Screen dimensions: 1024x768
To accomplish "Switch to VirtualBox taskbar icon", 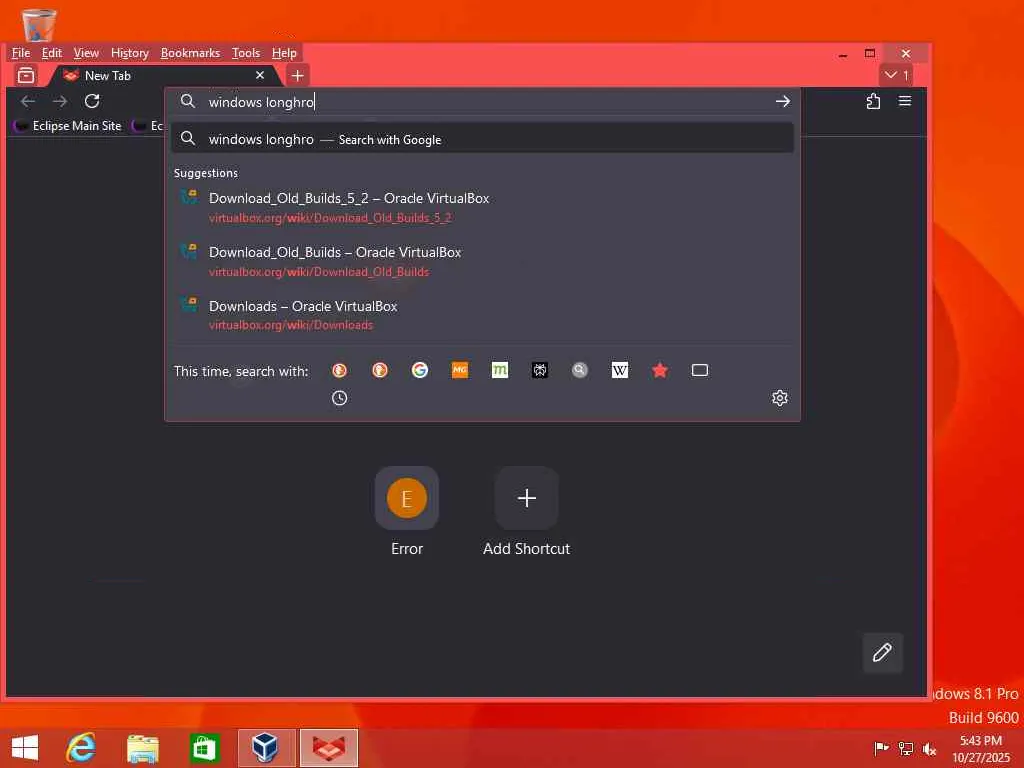I will coord(266,748).
